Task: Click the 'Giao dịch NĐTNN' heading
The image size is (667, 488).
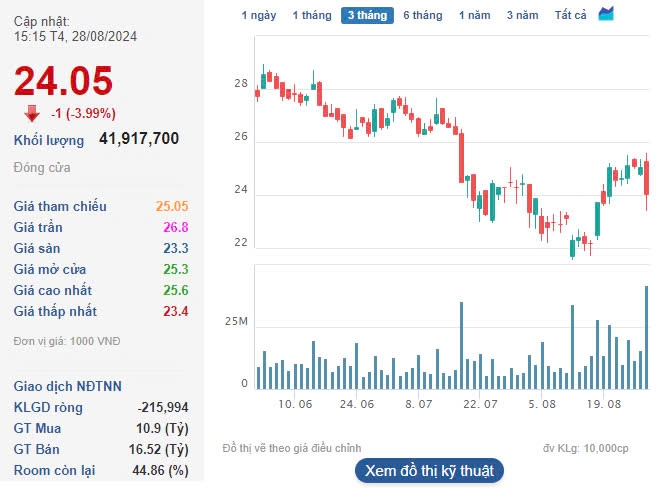Action: pyautogui.click(x=68, y=386)
